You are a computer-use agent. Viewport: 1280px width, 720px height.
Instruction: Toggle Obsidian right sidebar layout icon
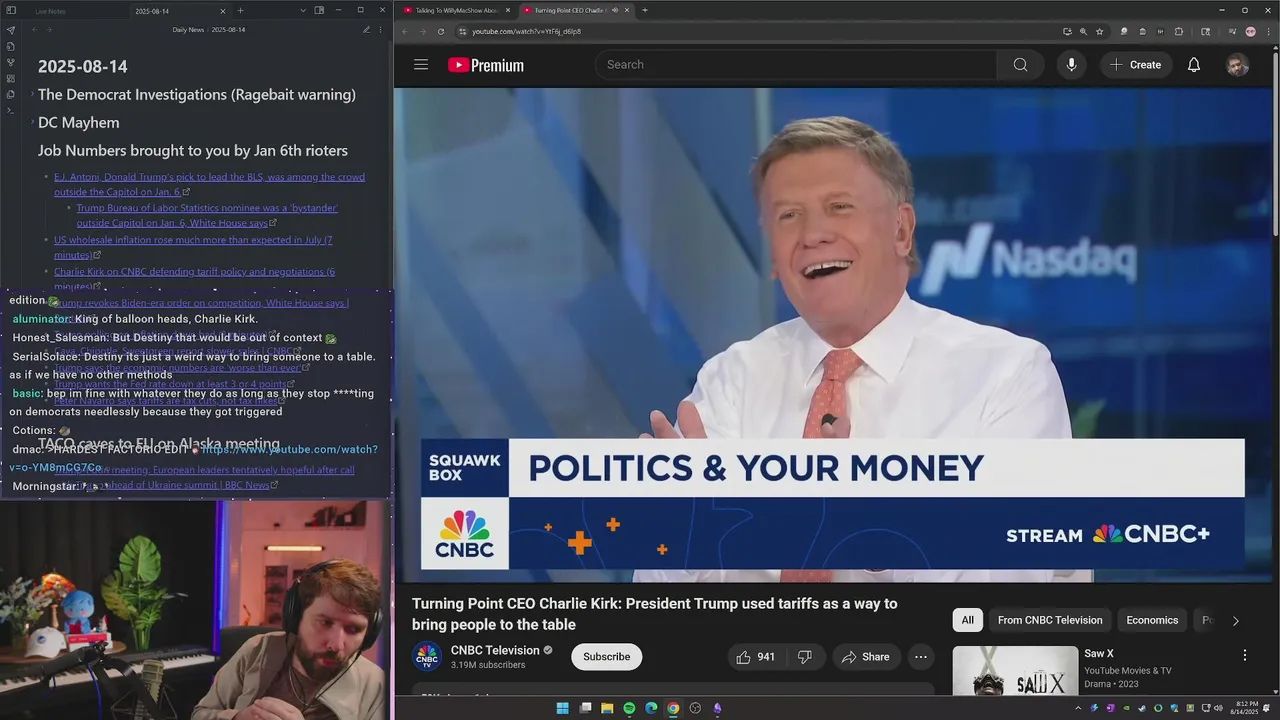pos(319,10)
